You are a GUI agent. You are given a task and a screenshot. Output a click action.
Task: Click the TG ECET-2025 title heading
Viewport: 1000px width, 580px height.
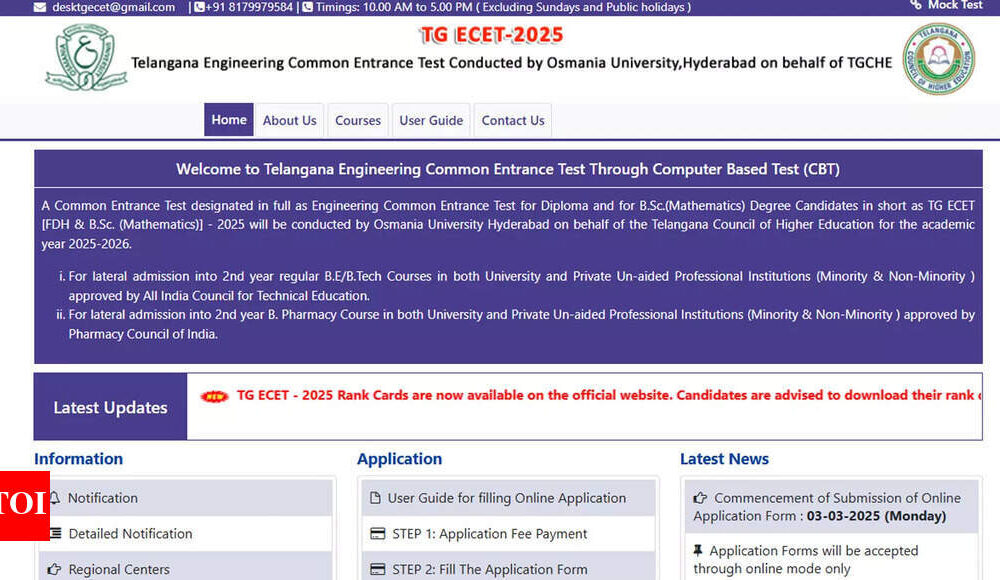(492, 34)
